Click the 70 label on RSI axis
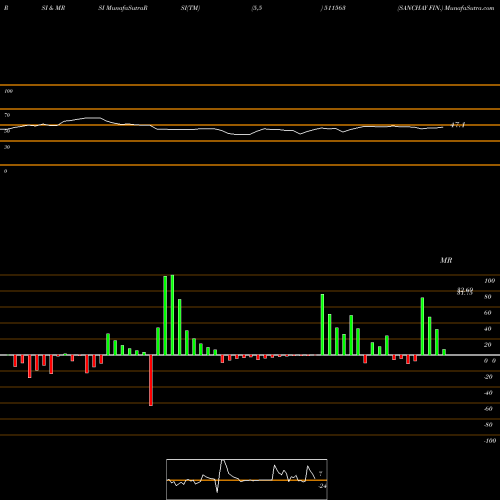500x500 pixels. point(7,115)
